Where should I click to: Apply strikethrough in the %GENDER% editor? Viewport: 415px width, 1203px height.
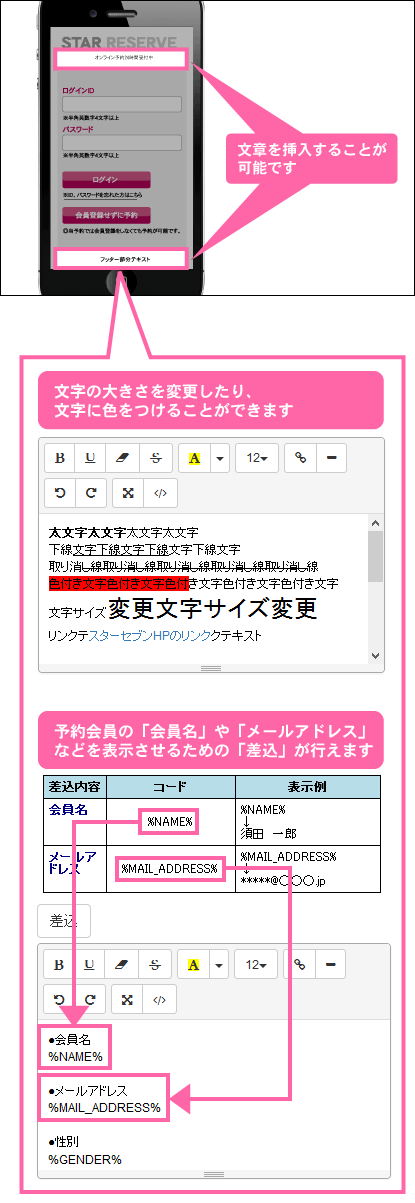click(154, 965)
